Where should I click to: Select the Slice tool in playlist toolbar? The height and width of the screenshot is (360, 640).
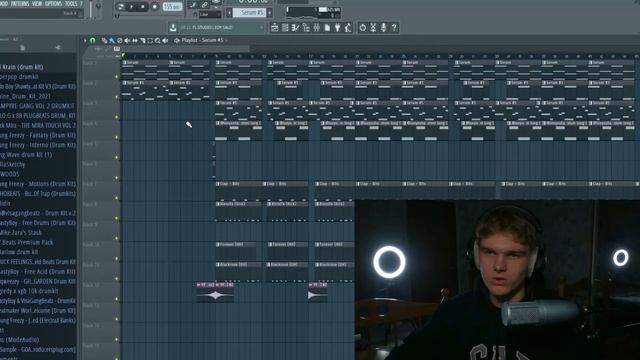pyautogui.click(x=142, y=40)
